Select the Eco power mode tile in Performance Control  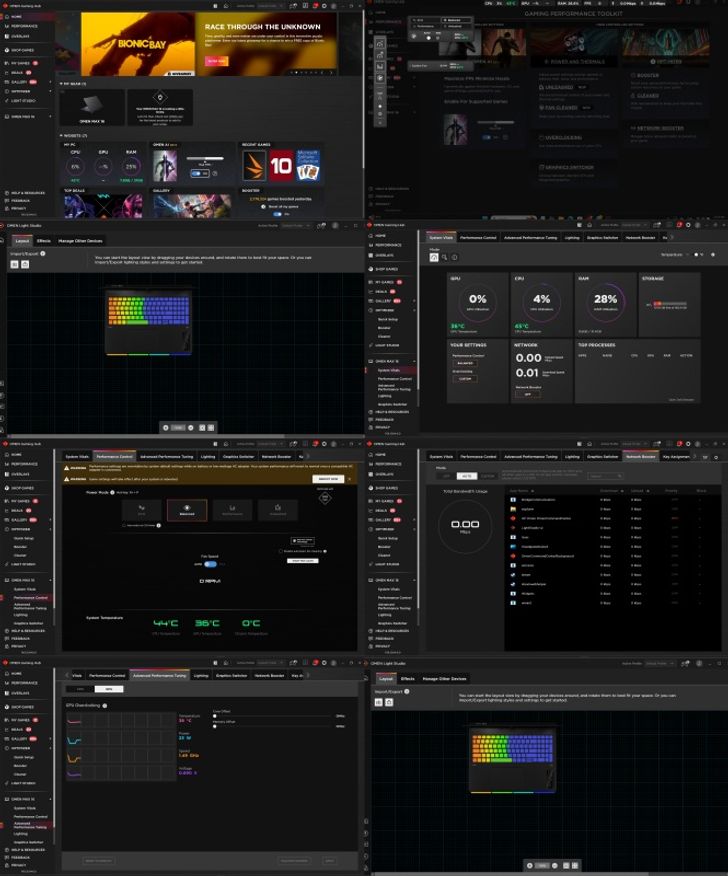point(142,510)
